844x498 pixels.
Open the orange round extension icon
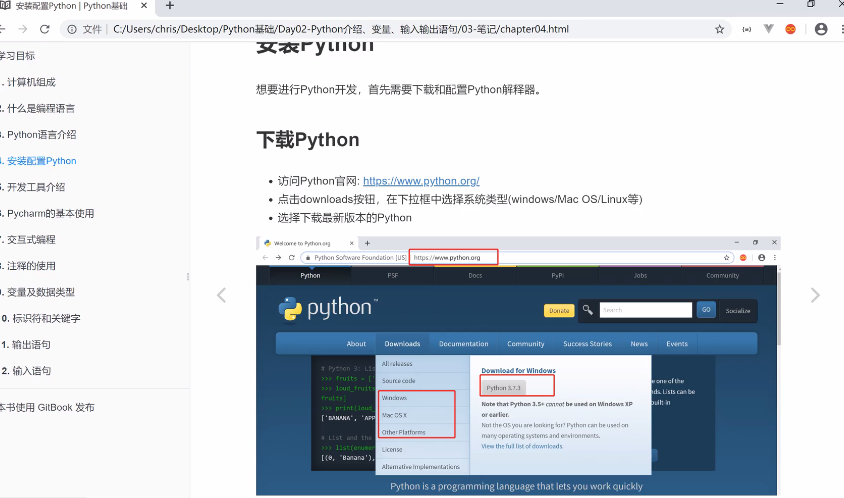coord(790,29)
